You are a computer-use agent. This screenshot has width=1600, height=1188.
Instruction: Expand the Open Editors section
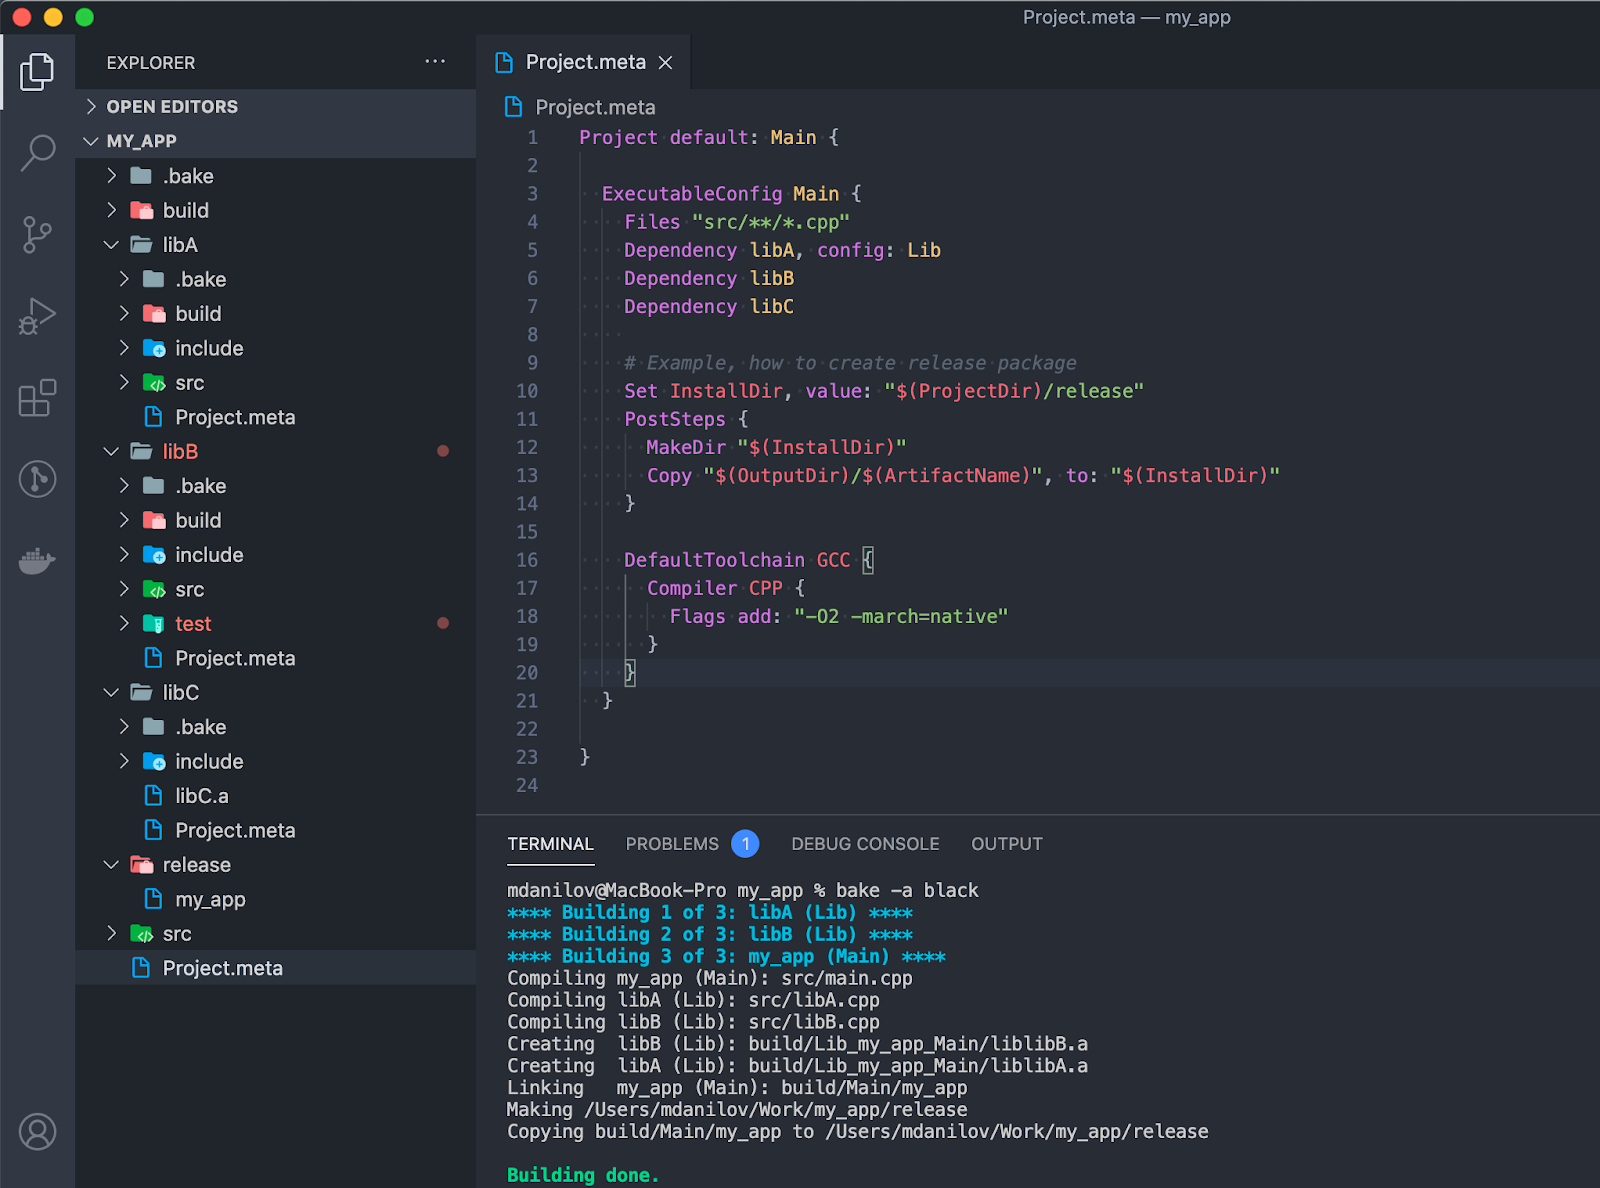click(x=91, y=107)
